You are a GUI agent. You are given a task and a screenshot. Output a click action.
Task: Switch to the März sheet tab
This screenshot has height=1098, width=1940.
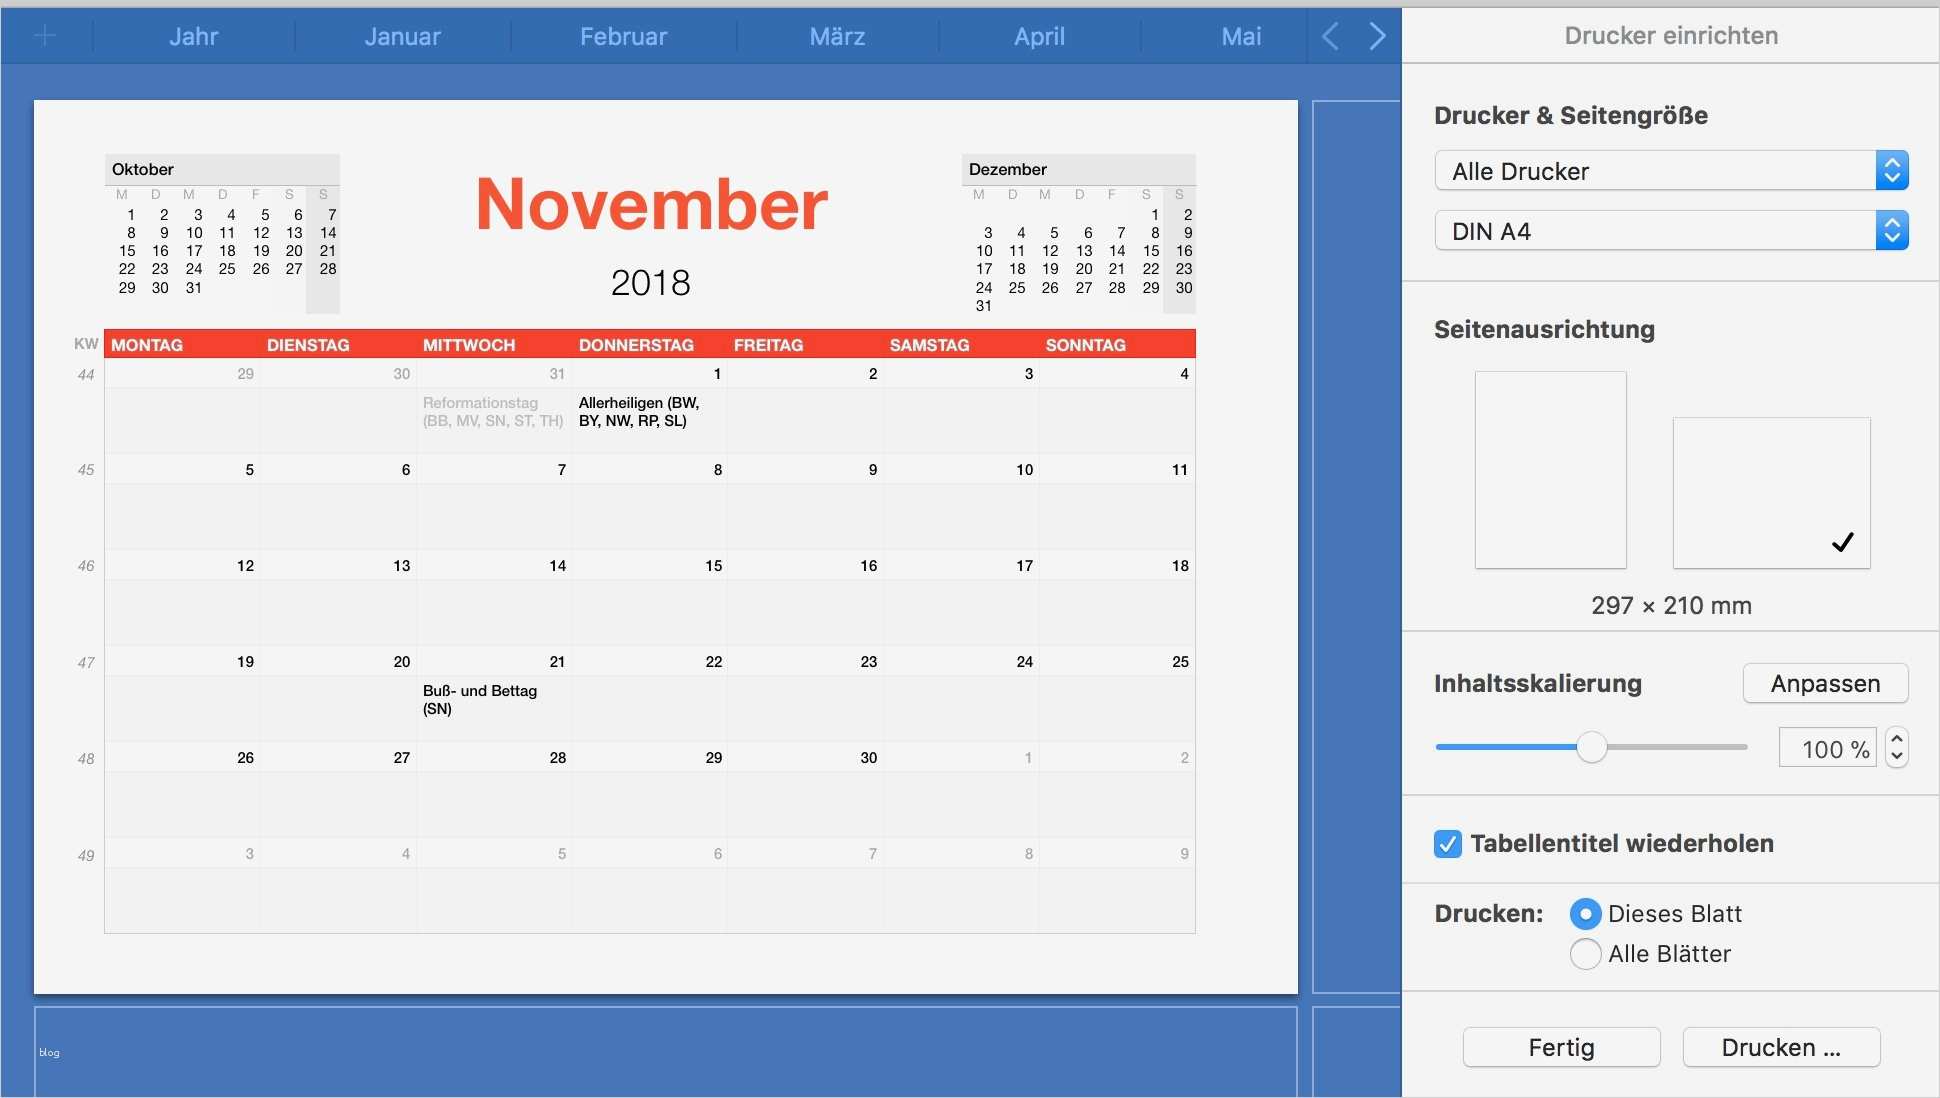click(x=837, y=35)
